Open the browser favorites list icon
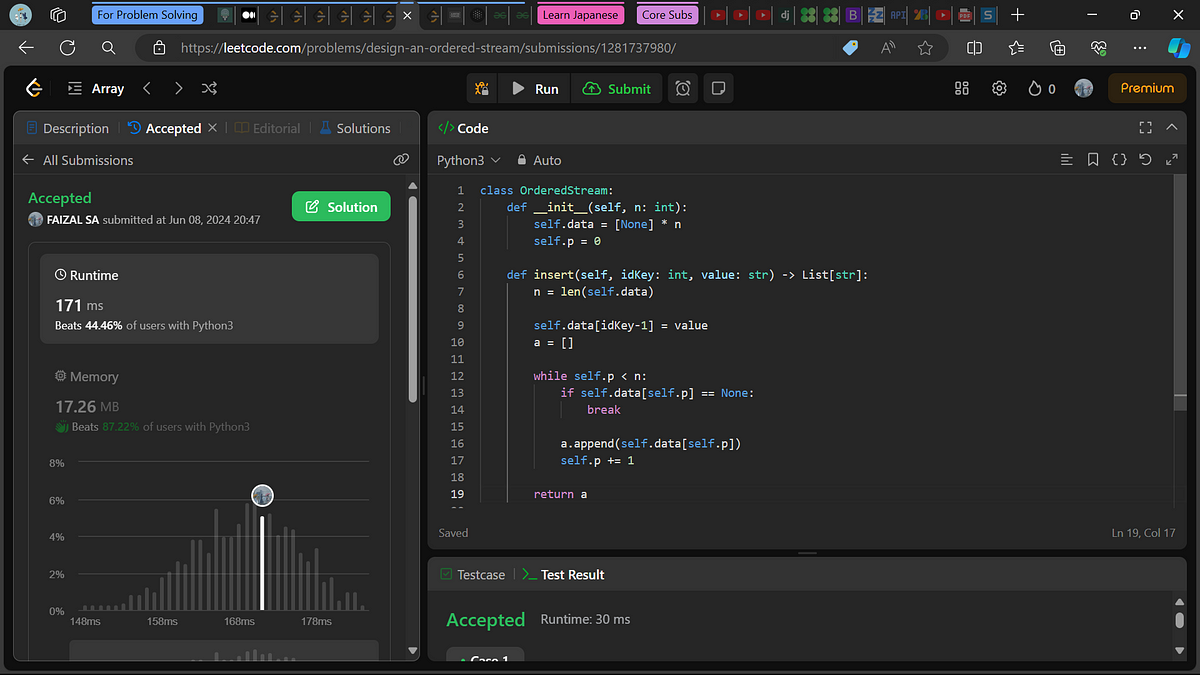Screen dimensions: 1200x675 [1016, 47]
